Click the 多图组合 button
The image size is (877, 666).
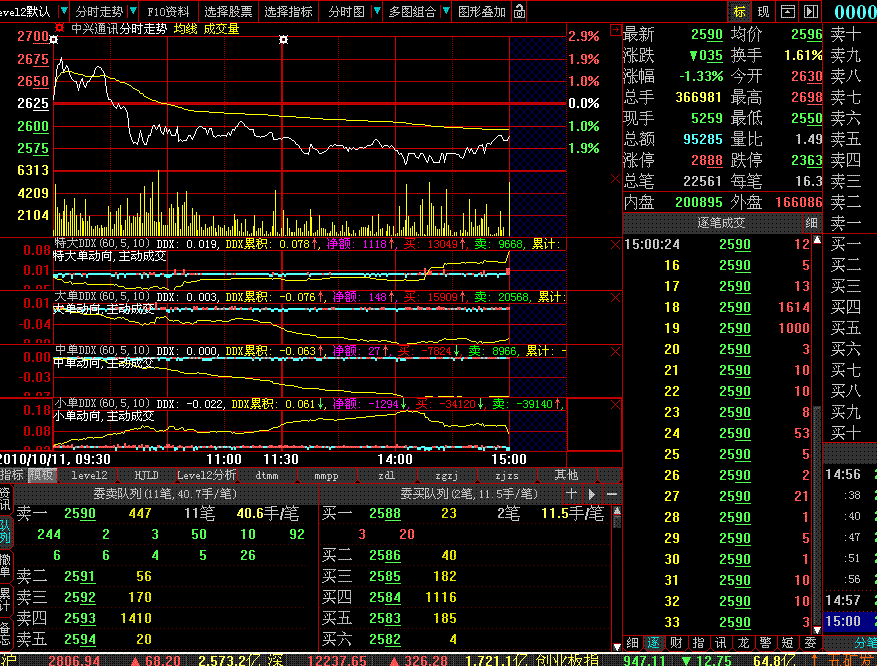pos(412,11)
